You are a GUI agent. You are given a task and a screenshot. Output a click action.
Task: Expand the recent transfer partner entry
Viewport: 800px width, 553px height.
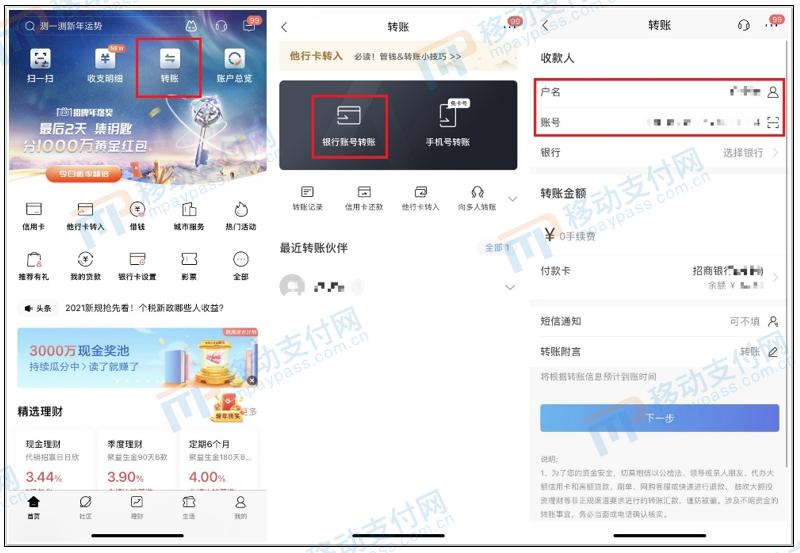click(510, 287)
